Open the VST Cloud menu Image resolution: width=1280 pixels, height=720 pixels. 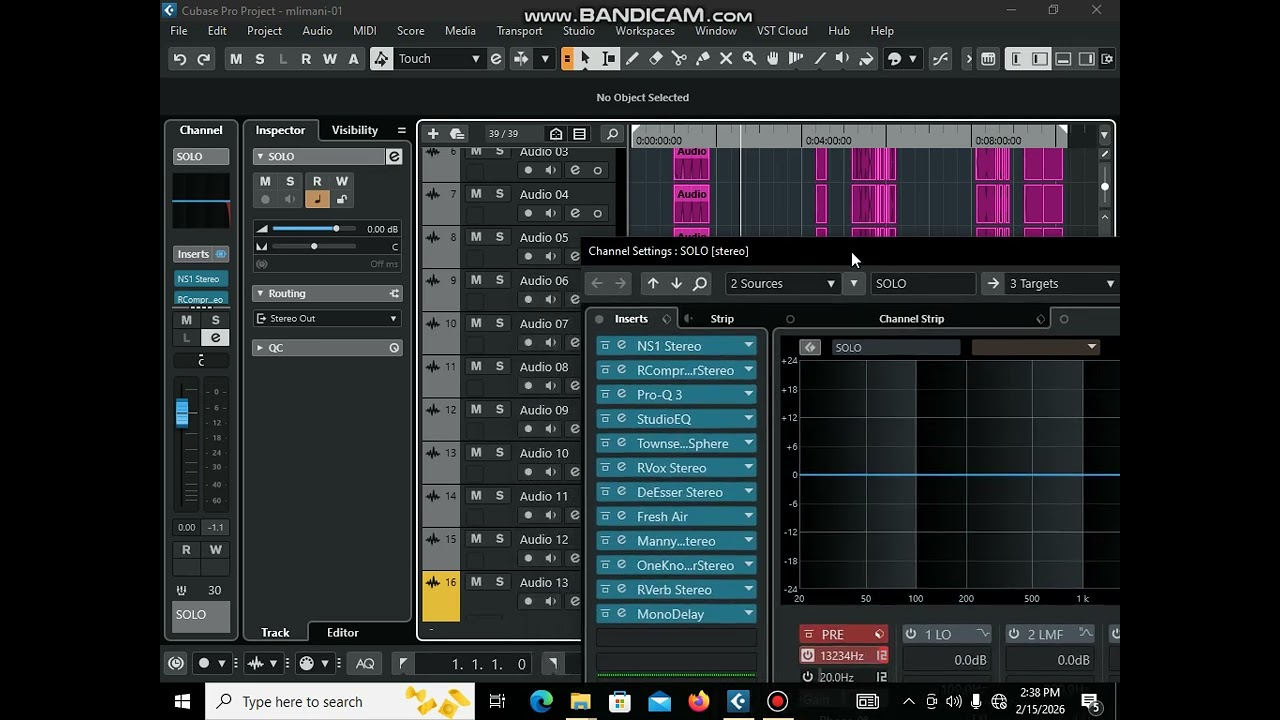782,31
